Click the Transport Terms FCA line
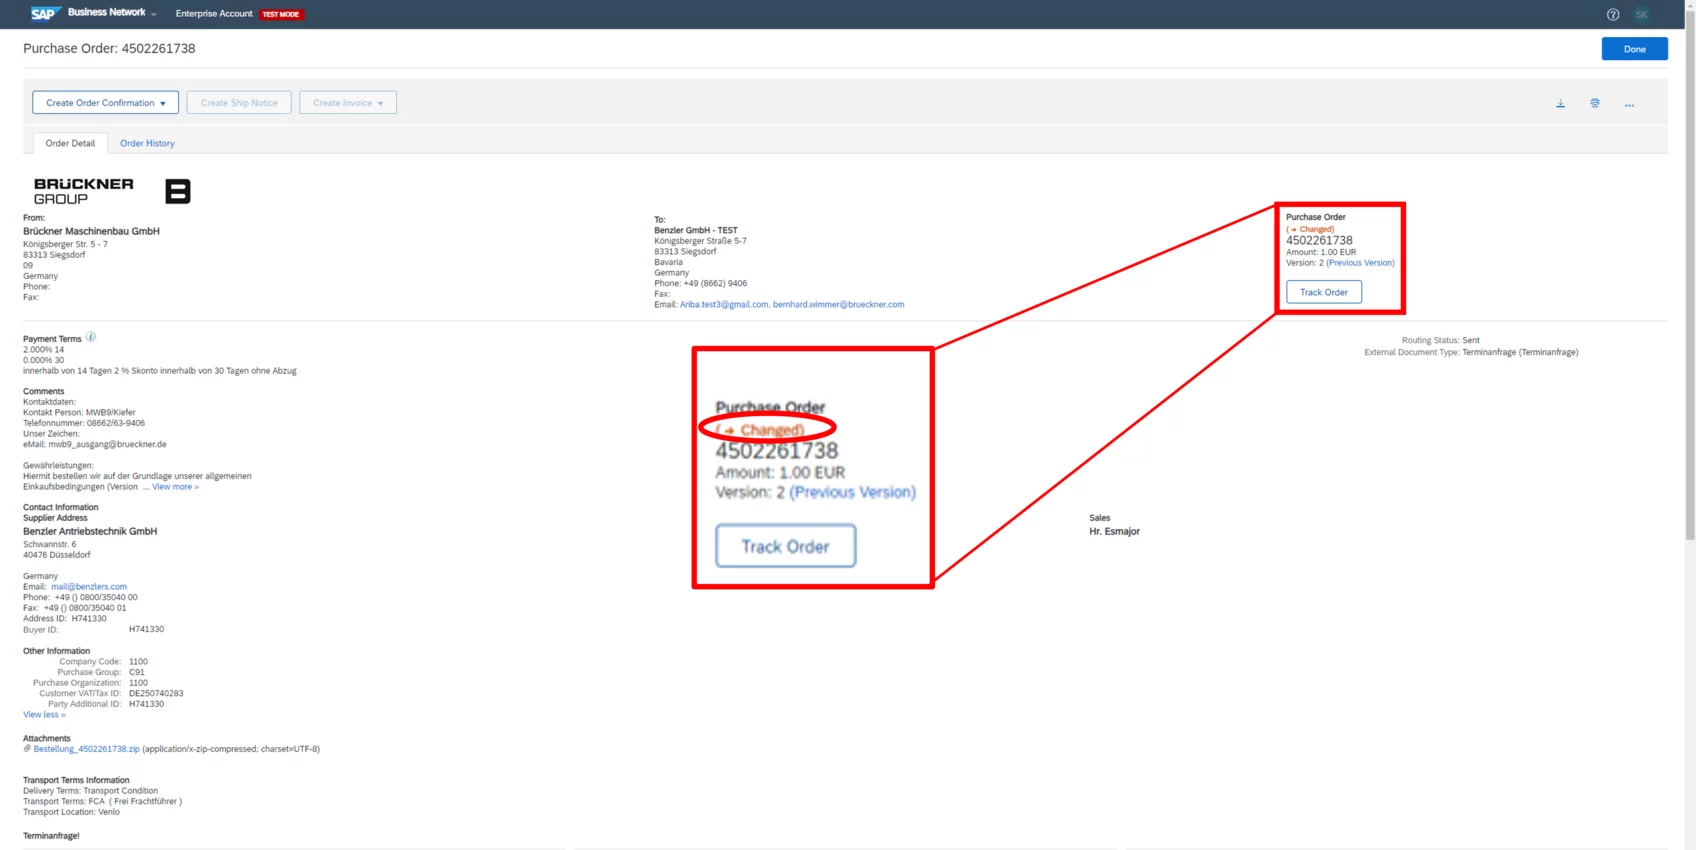This screenshot has height=850, width=1696. pos(102,802)
